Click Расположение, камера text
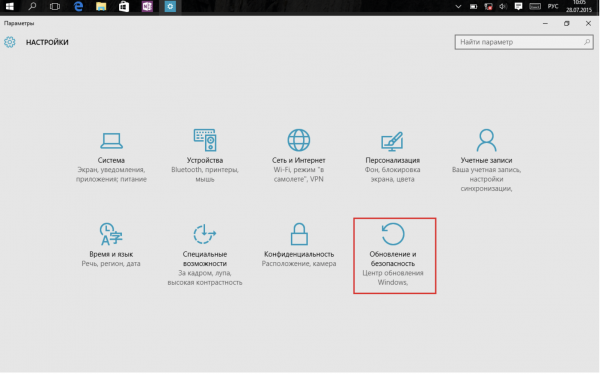The width and height of the screenshot is (600, 374). (x=299, y=263)
